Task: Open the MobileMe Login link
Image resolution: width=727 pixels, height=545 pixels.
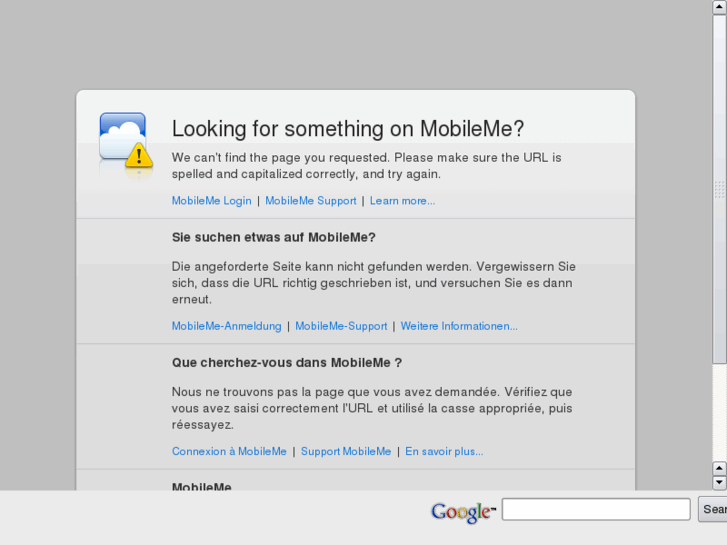Action: tap(211, 201)
